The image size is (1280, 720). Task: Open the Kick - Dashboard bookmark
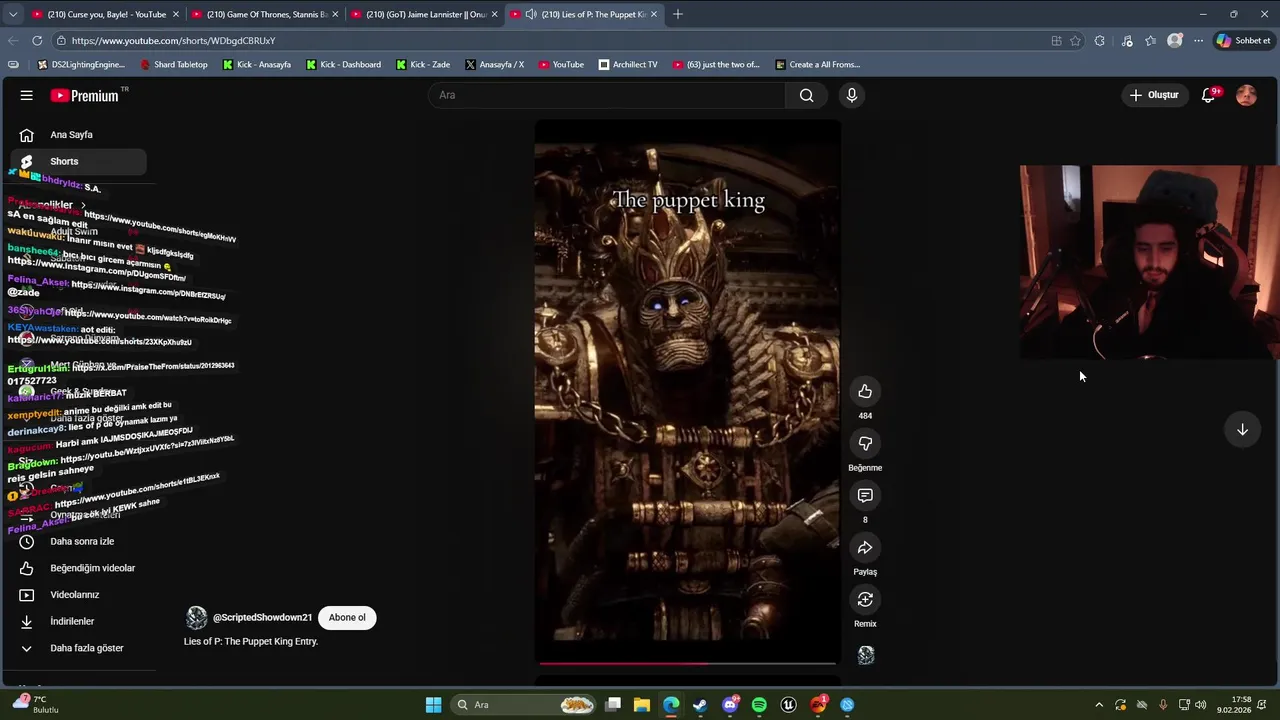343,65
